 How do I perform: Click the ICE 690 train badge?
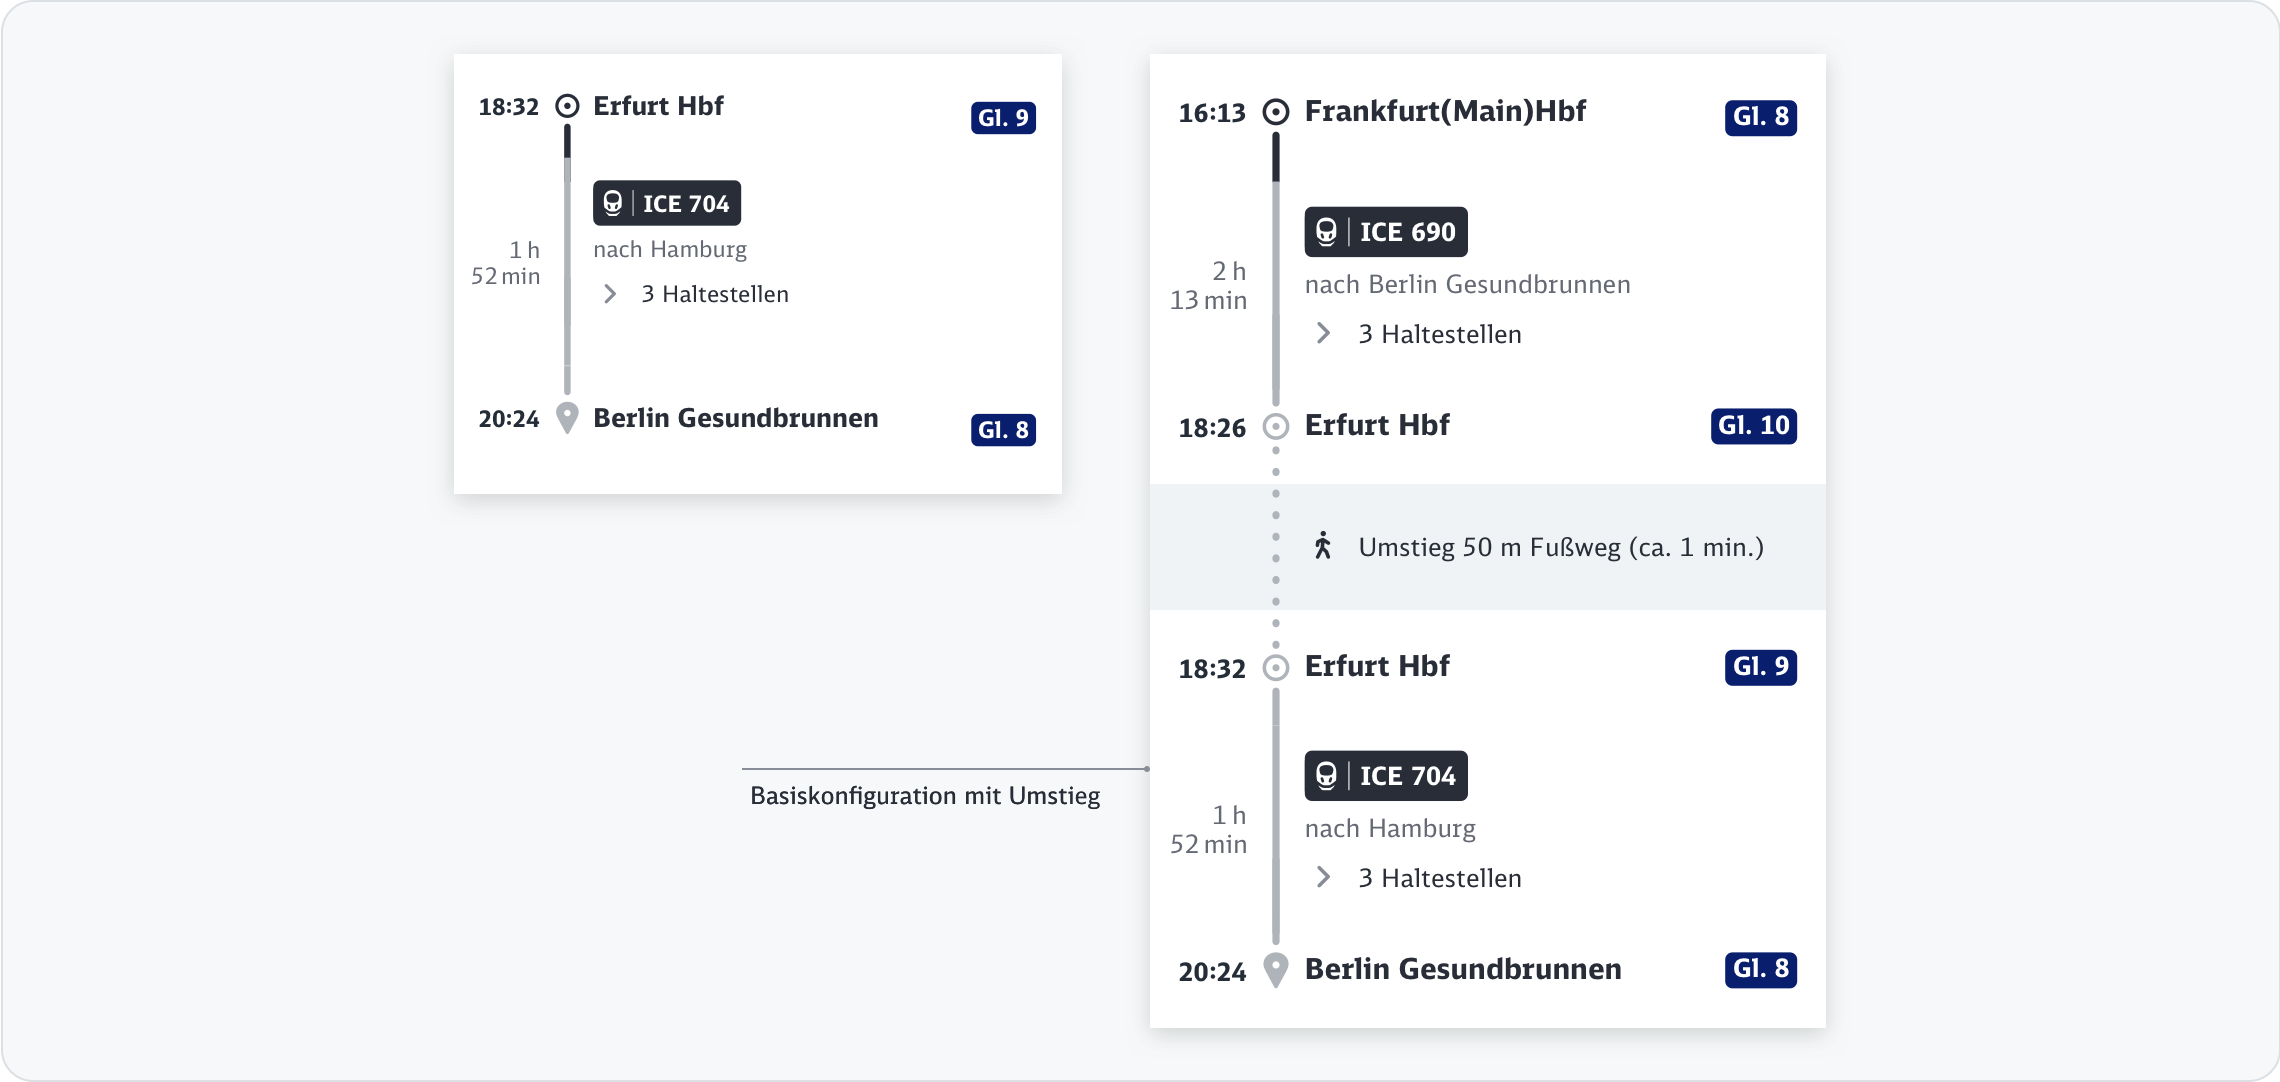pyautogui.click(x=1385, y=232)
